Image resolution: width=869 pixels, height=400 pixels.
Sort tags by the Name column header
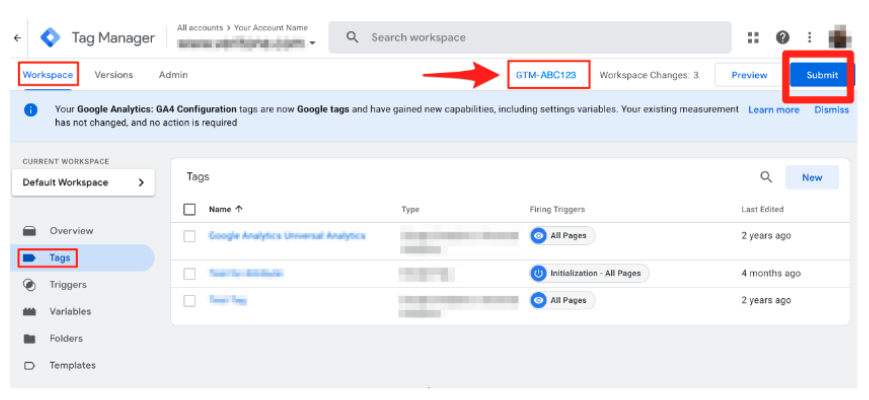click(225, 209)
